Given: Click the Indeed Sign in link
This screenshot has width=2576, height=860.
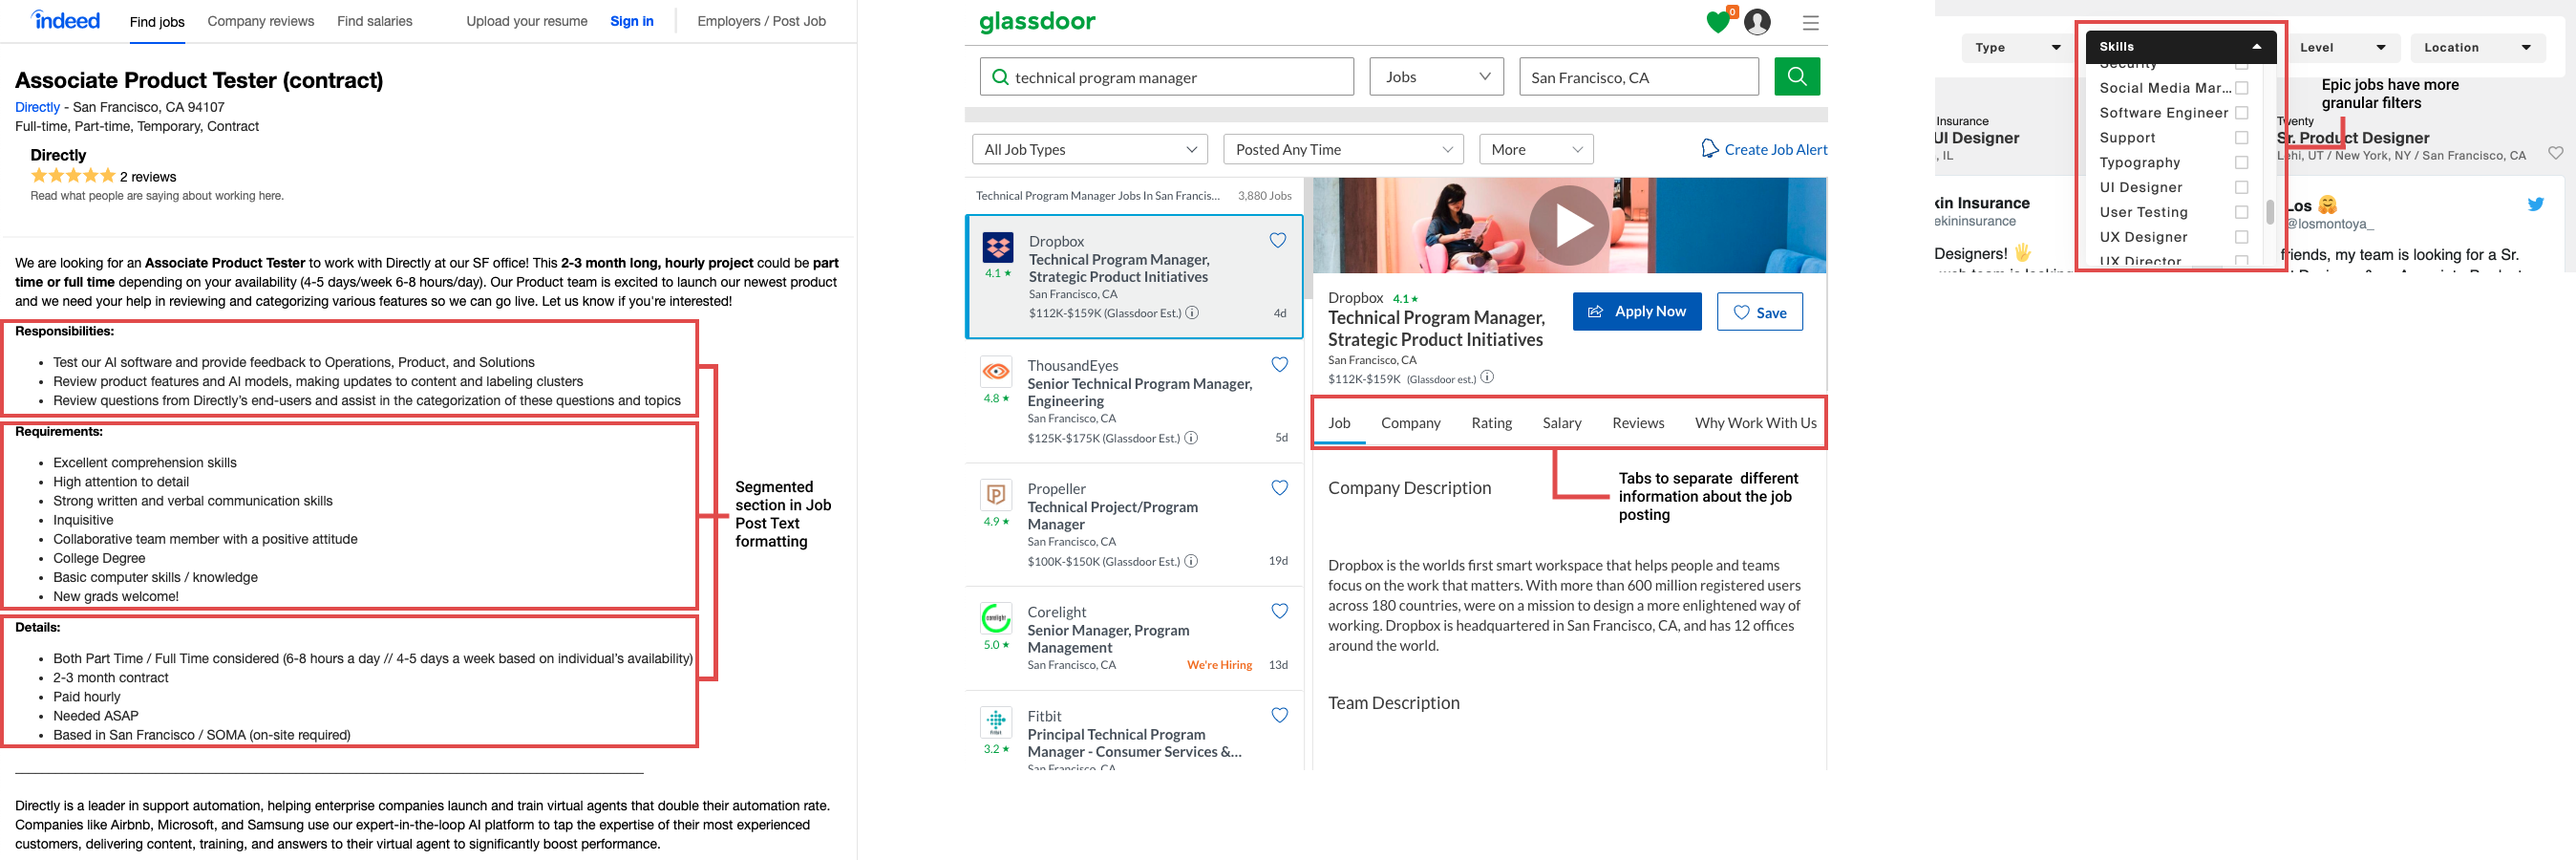Looking at the screenshot, I should 631,21.
